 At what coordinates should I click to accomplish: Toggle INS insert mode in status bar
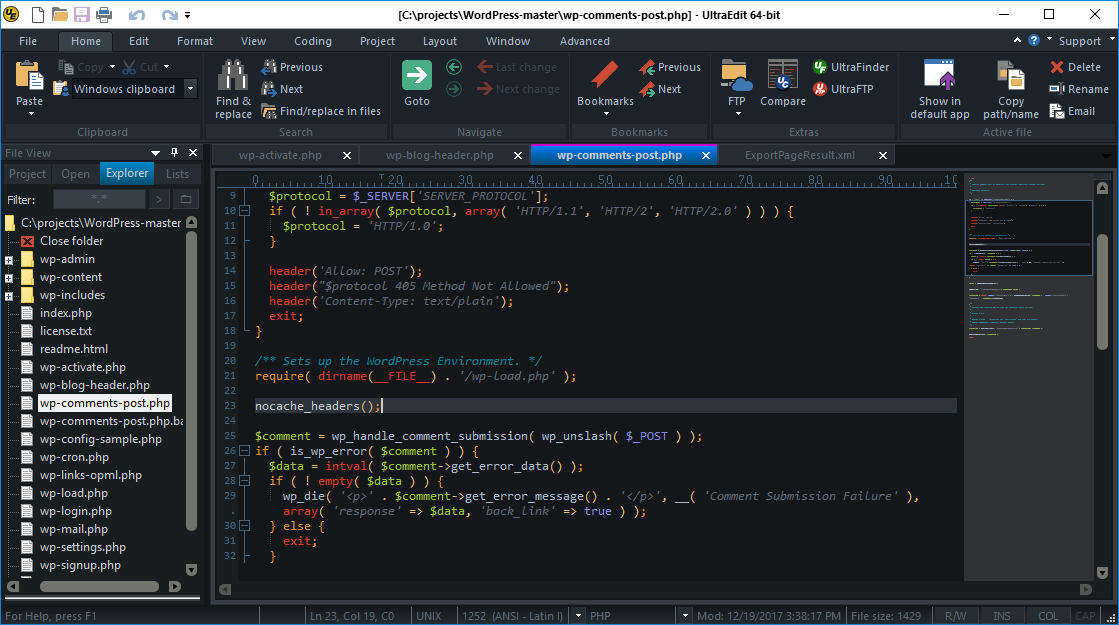coord(1002,616)
